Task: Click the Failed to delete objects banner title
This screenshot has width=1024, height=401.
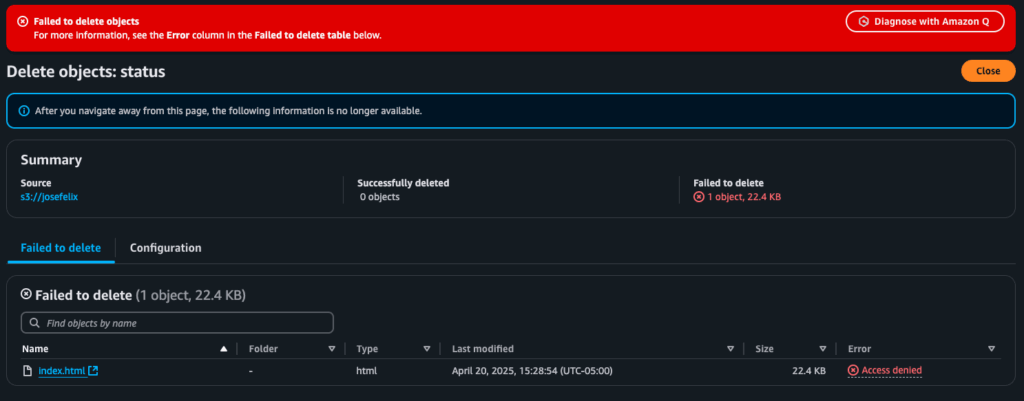Action: 86,22
